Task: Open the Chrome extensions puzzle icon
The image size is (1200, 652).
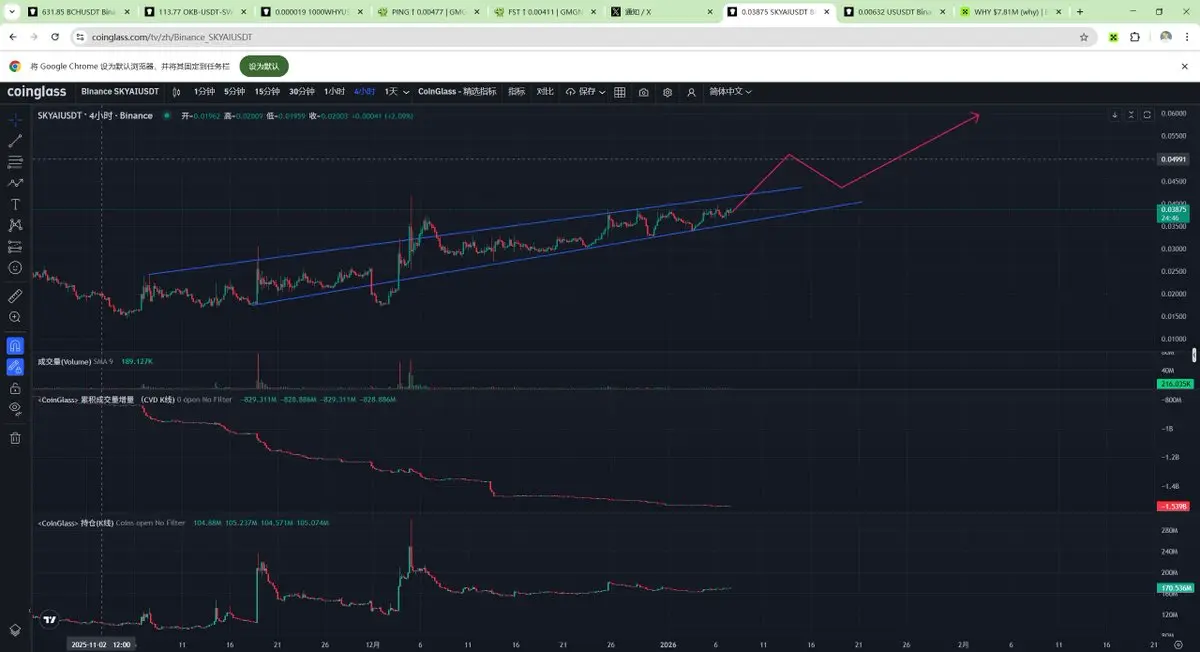Action: tap(1135, 37)
